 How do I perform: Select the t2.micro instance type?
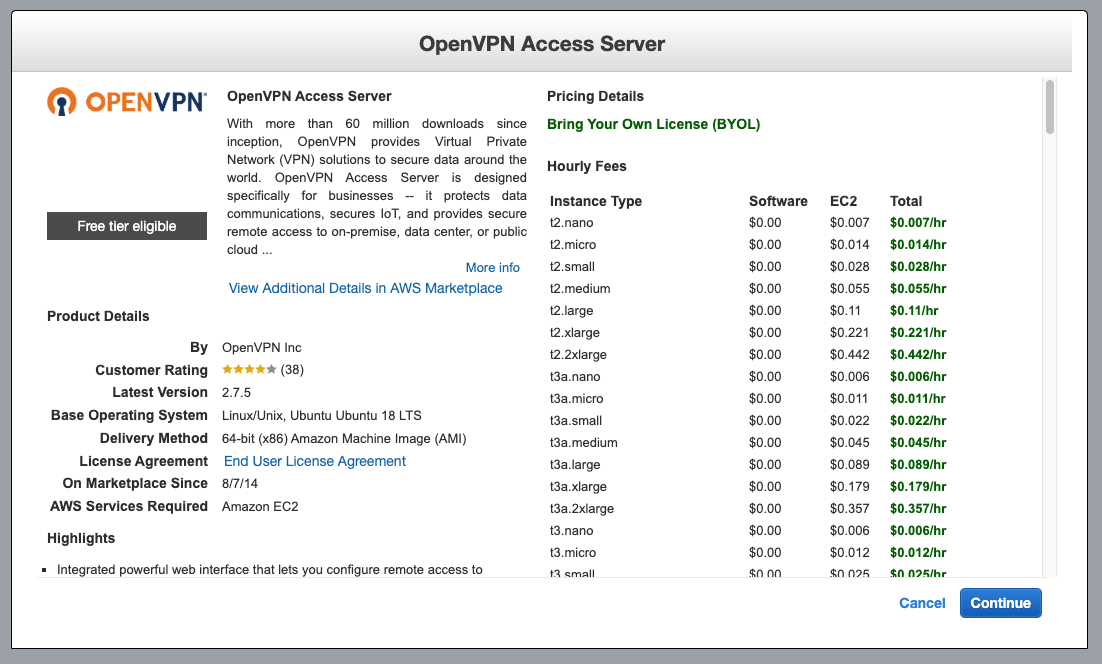pos(573,245)
